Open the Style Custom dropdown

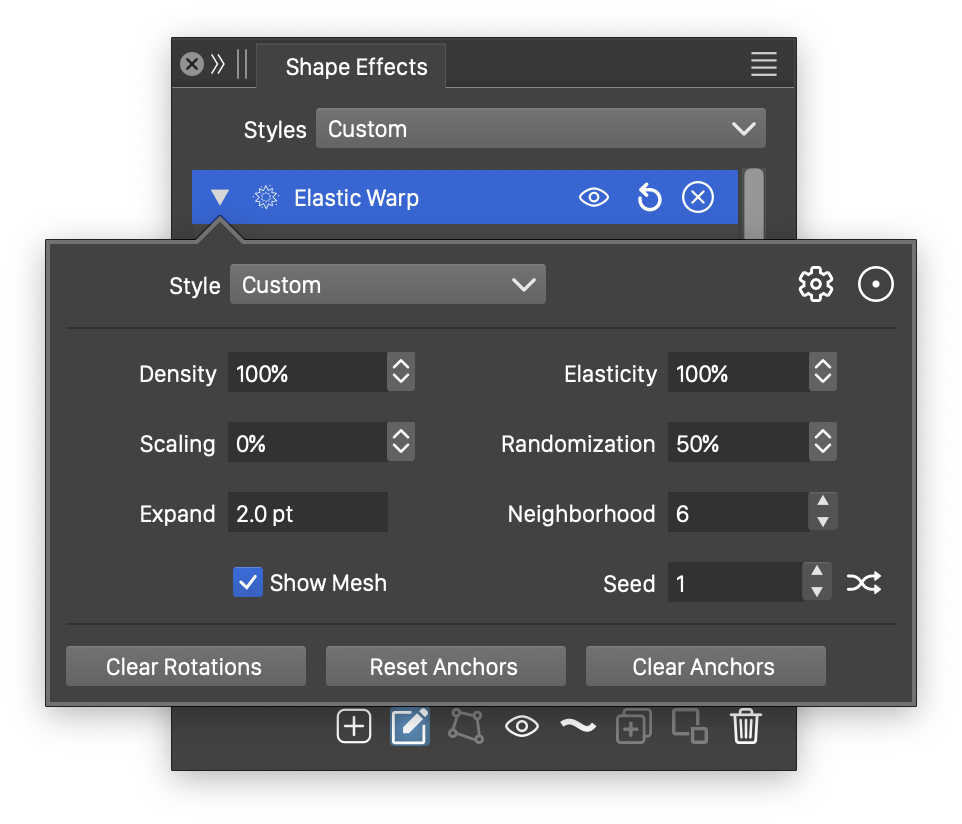[388, 285]
